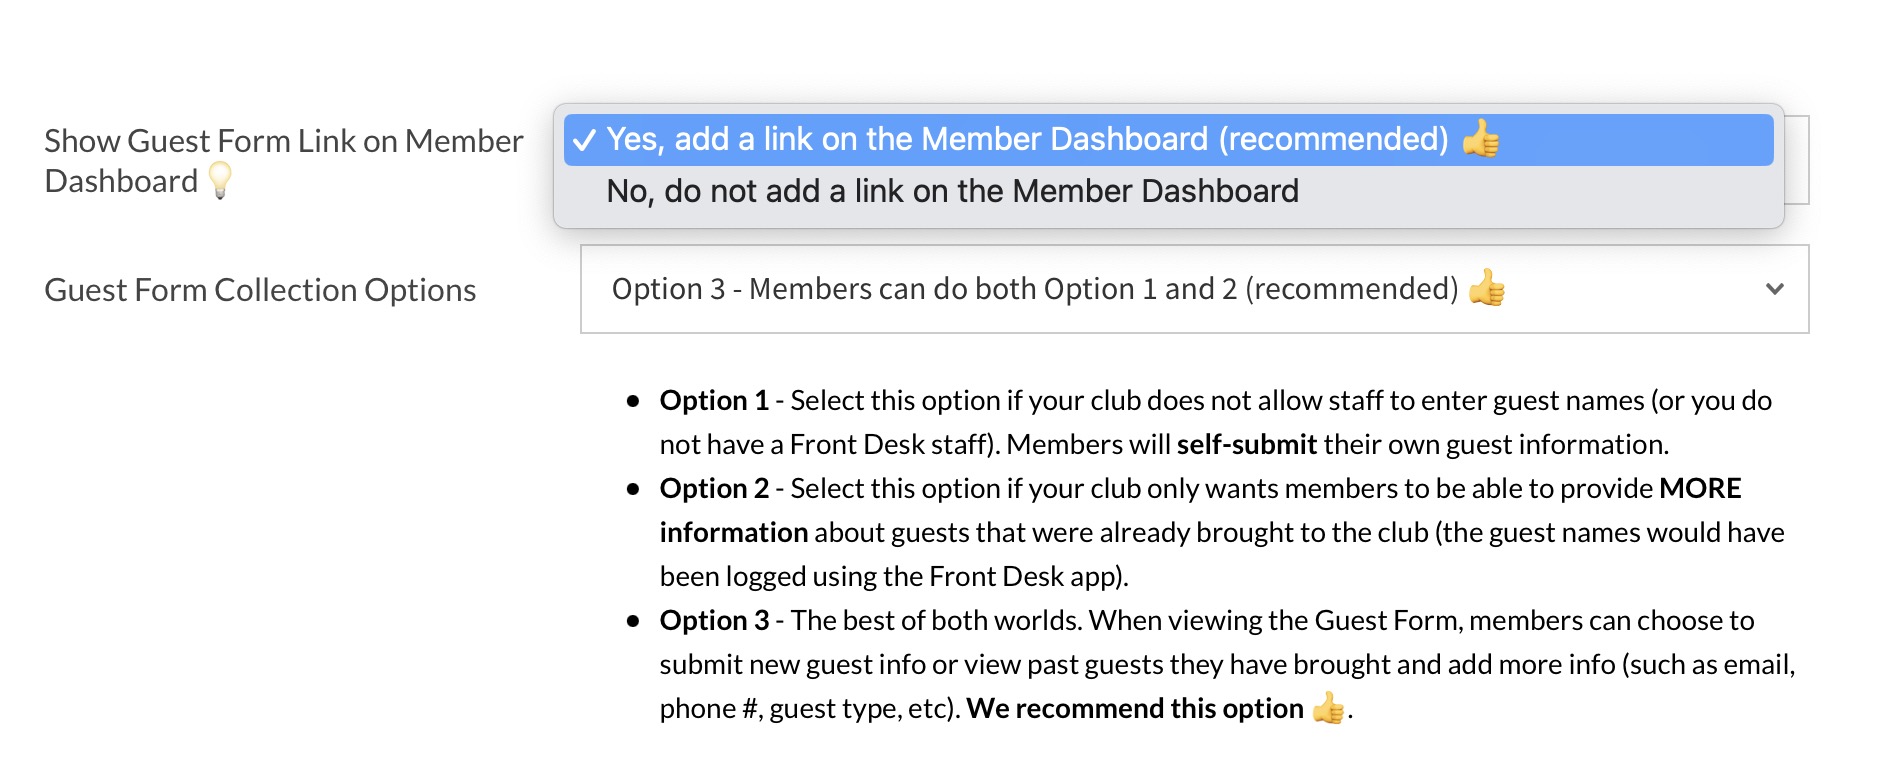Viewport: 1888px width, 764px height.
Task: Click the lightbulb hint icon next to Dashboard
Action: [x=220, y=181]
